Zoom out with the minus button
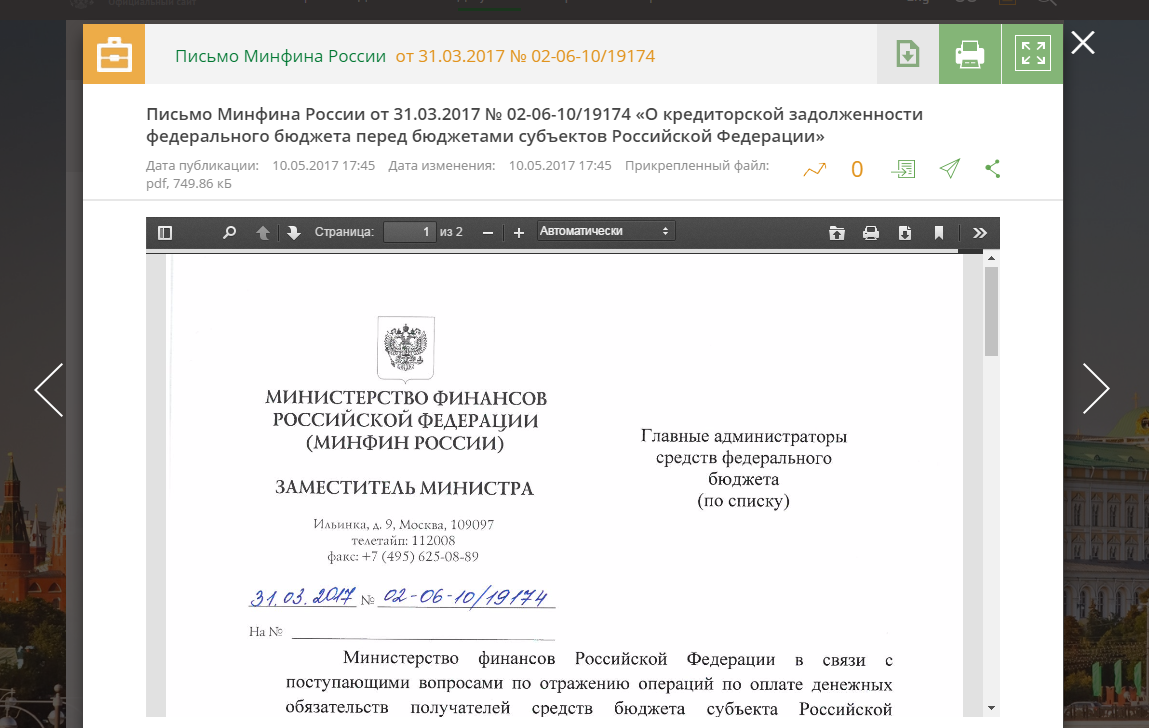The width and height of the screenshot is (1149, 728). click(488, 233)
